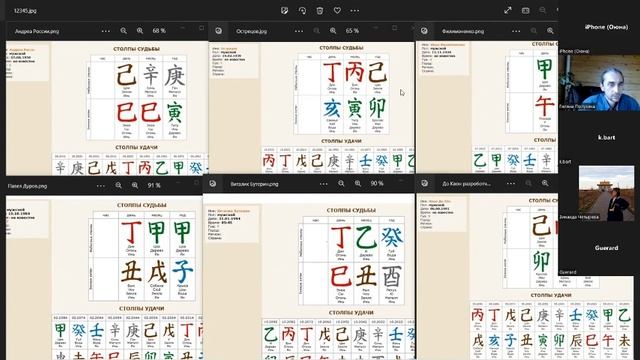The height and width of the screenshot is (360, 640).
Task: Click the Виталик Бутерин.png window title
Action: (254, 184)
